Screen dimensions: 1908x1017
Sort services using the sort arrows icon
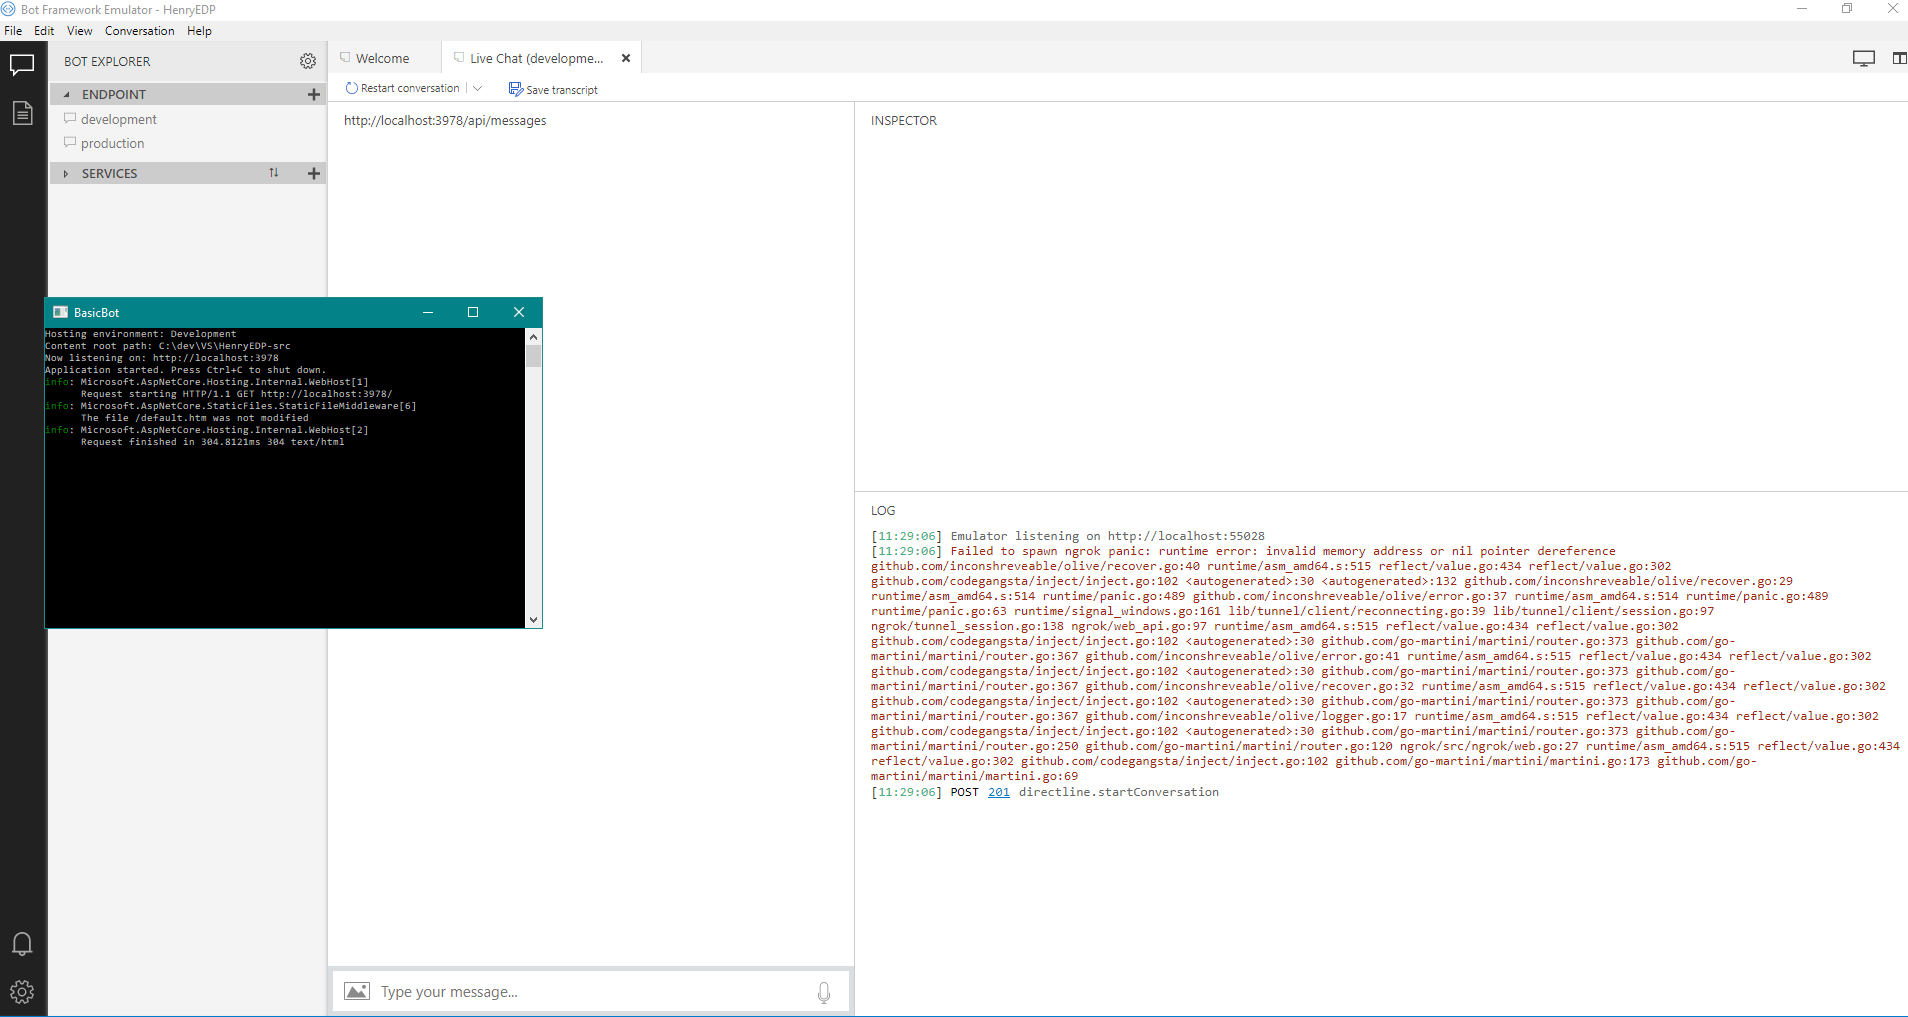tap(274, 172)
